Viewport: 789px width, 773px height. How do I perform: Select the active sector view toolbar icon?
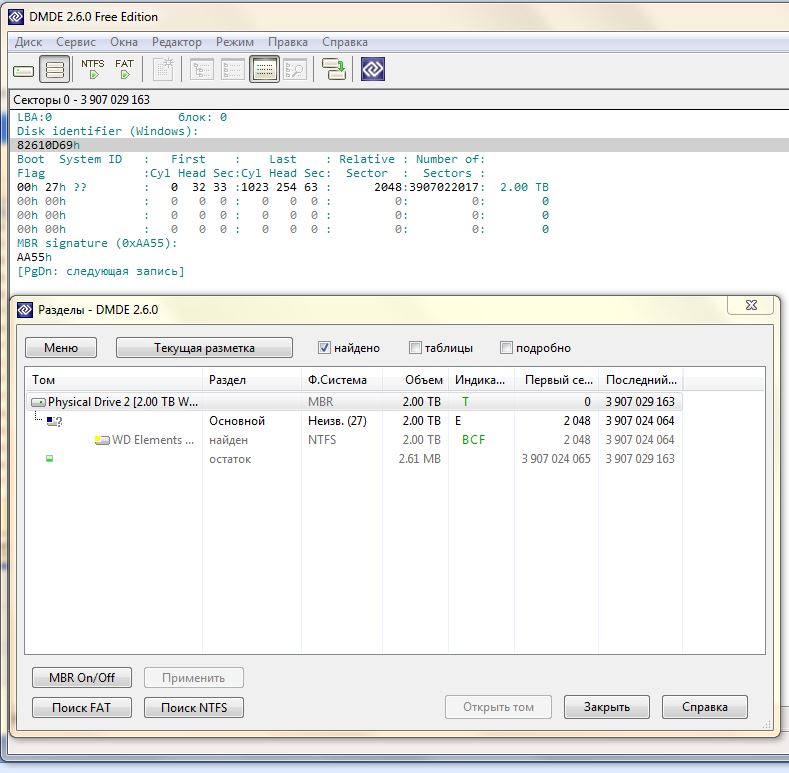tap(264, 70)
